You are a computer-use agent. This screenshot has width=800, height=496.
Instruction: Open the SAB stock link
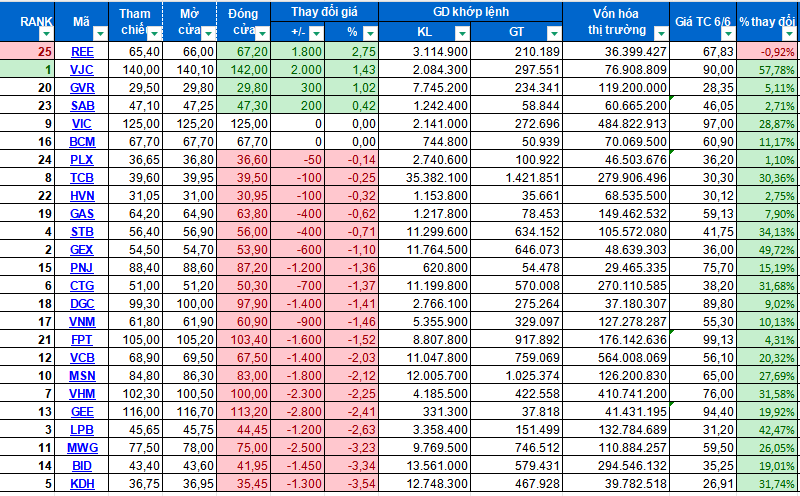point(82,106)
